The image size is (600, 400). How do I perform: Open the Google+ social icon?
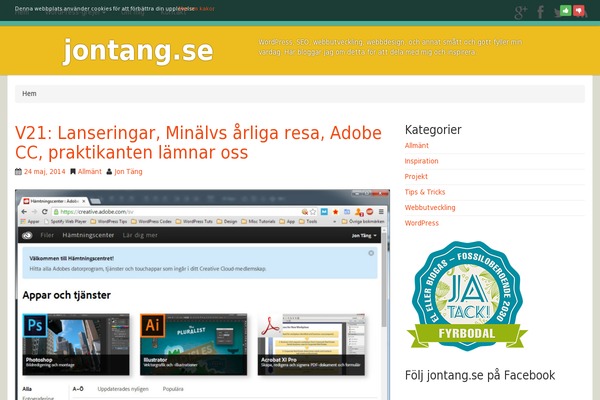click(520, 12)
